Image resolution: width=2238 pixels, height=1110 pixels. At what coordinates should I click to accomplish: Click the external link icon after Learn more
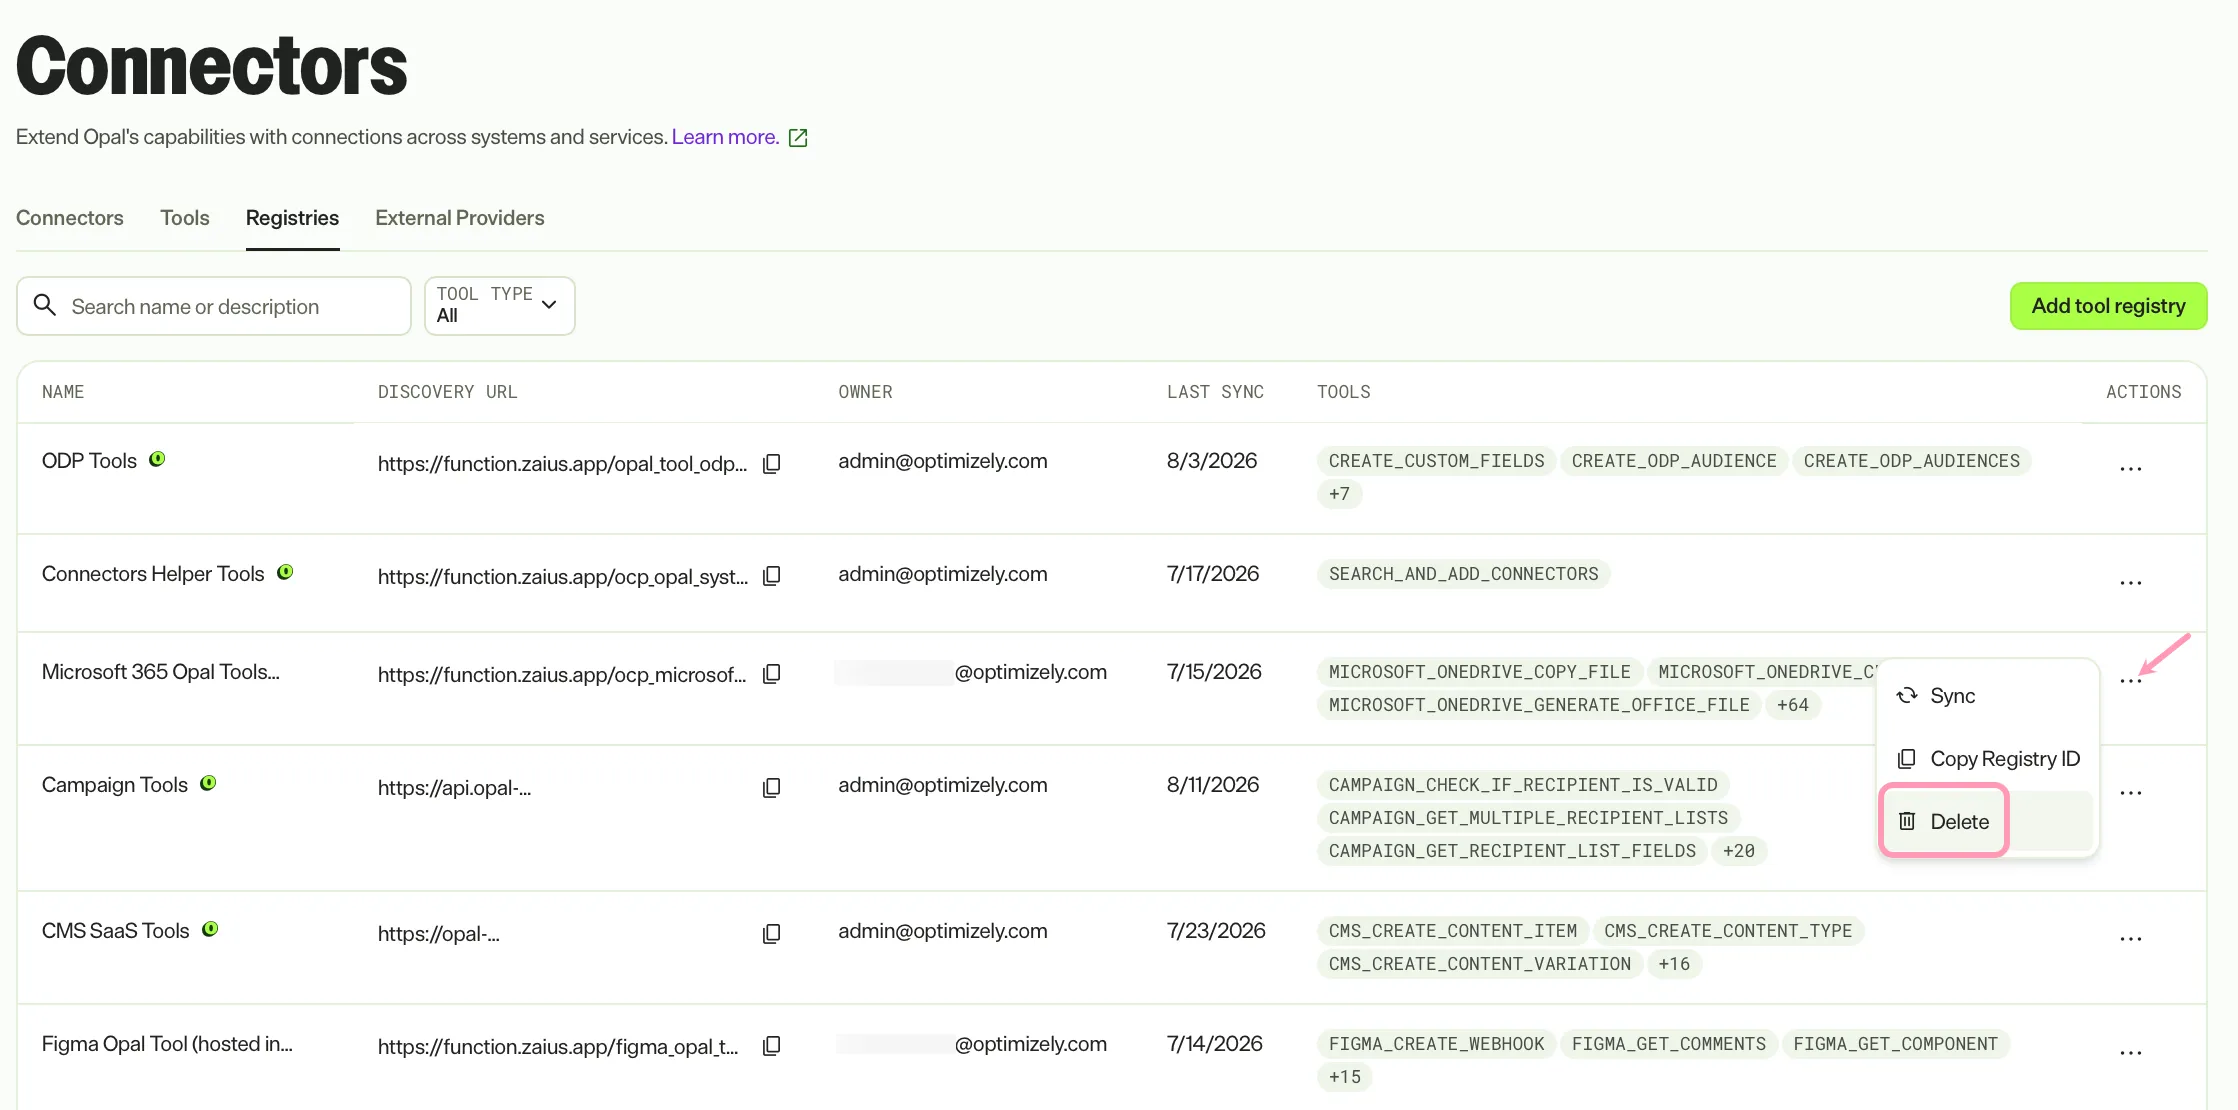[798, 138]
